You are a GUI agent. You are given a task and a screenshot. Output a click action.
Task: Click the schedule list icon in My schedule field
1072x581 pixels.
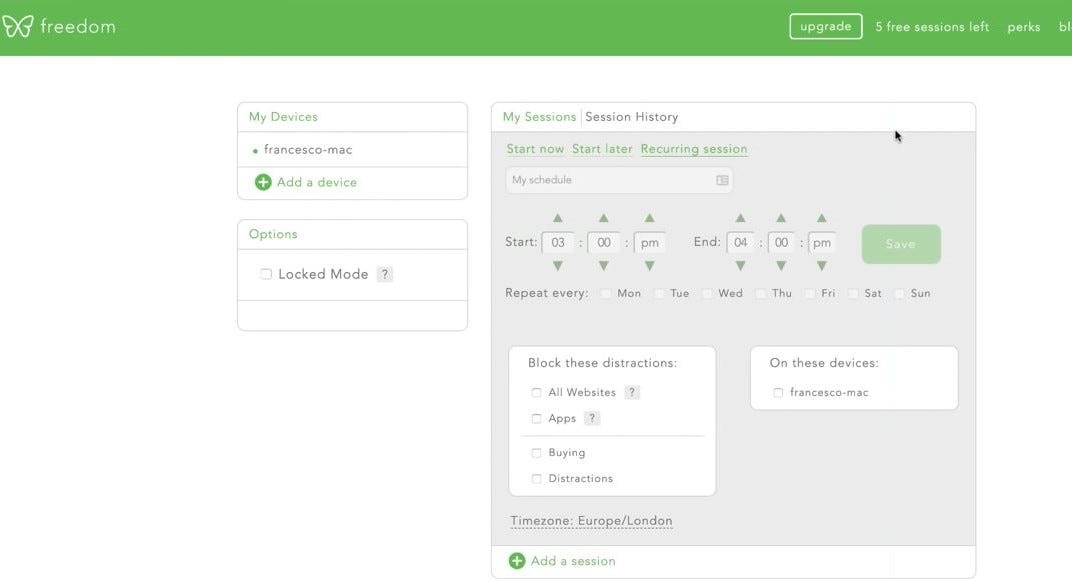pos(722,180)
